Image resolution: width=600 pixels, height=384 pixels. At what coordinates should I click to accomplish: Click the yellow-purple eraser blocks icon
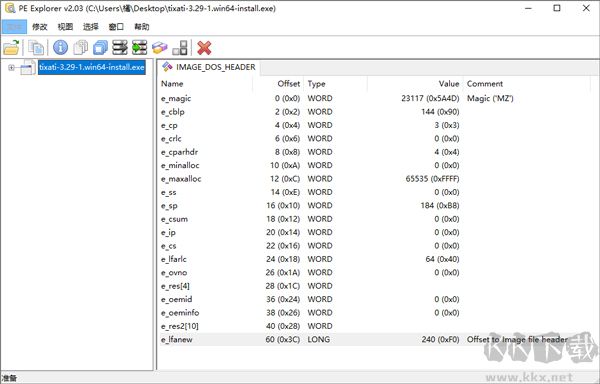(160, 47)
